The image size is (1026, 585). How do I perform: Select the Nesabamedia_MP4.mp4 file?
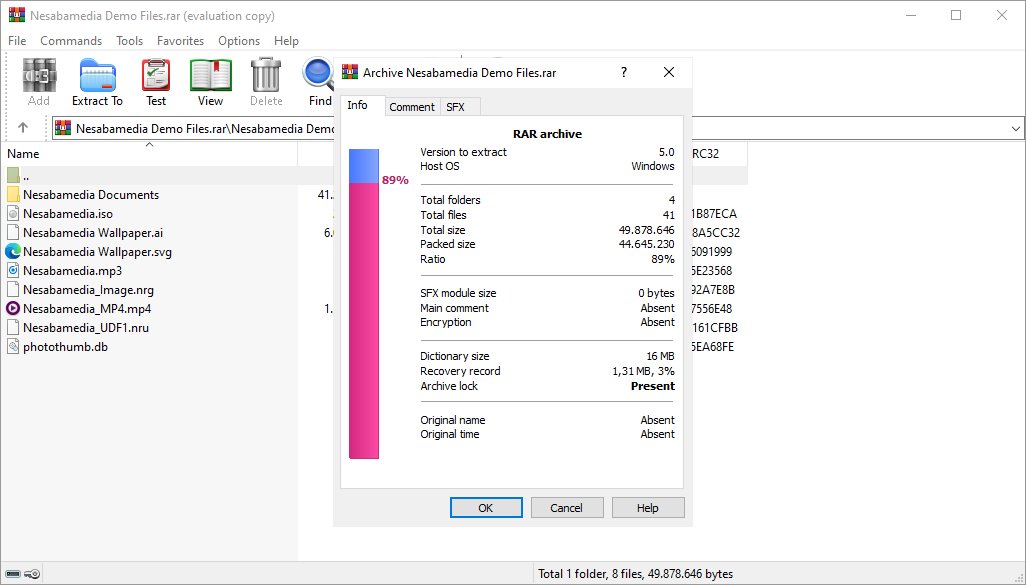click(x=87, y=309)
